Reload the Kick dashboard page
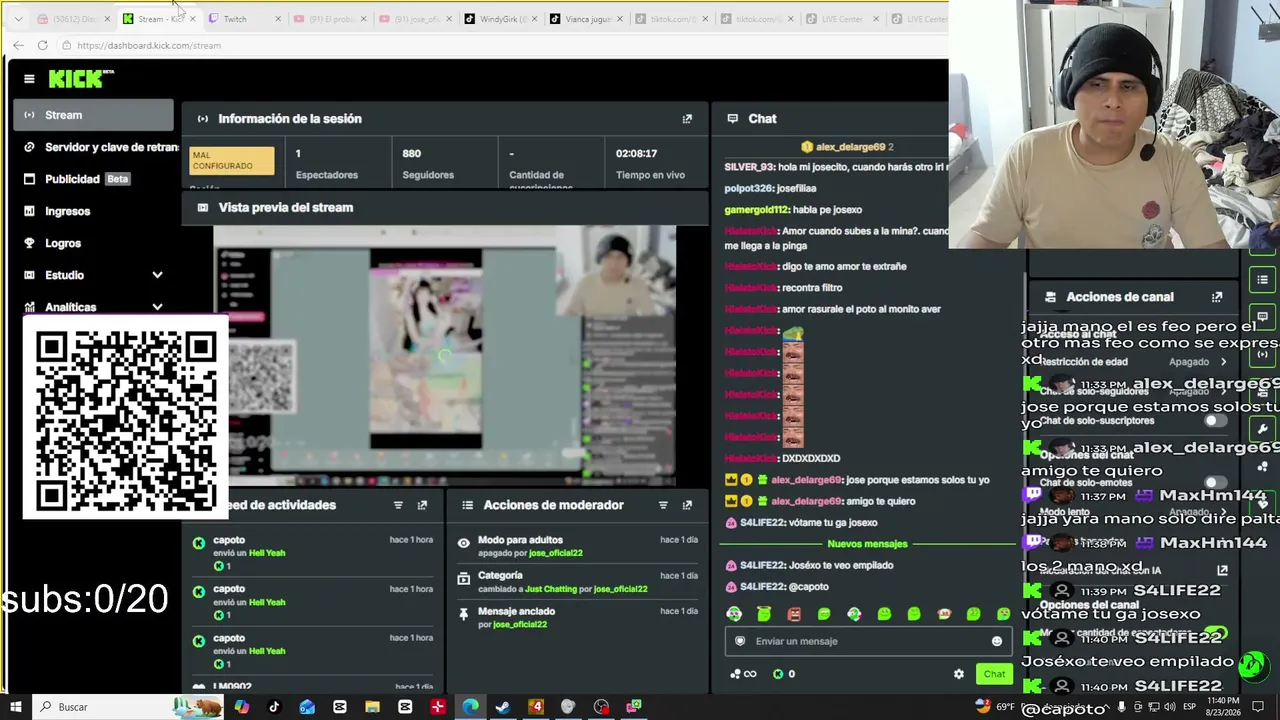Screen dimensions: 1280x720 [42, 45]
